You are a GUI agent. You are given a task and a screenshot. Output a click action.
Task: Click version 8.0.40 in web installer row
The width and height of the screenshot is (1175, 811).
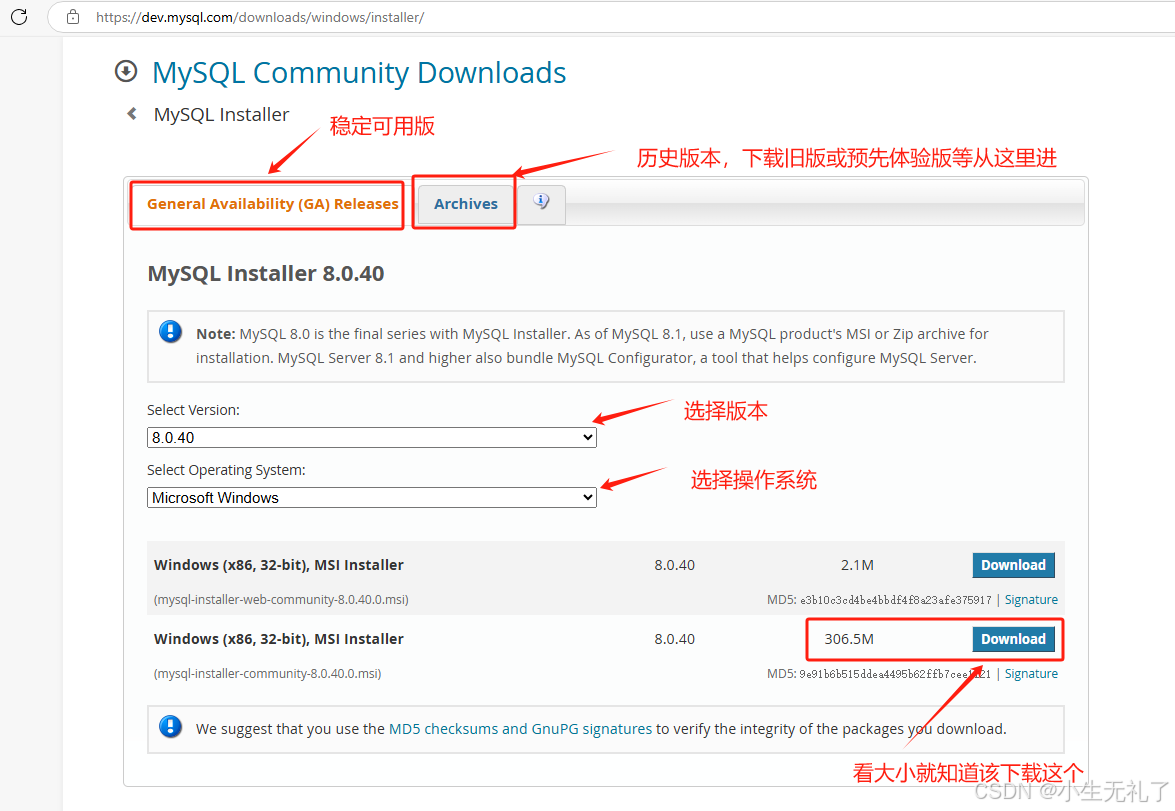674,565
